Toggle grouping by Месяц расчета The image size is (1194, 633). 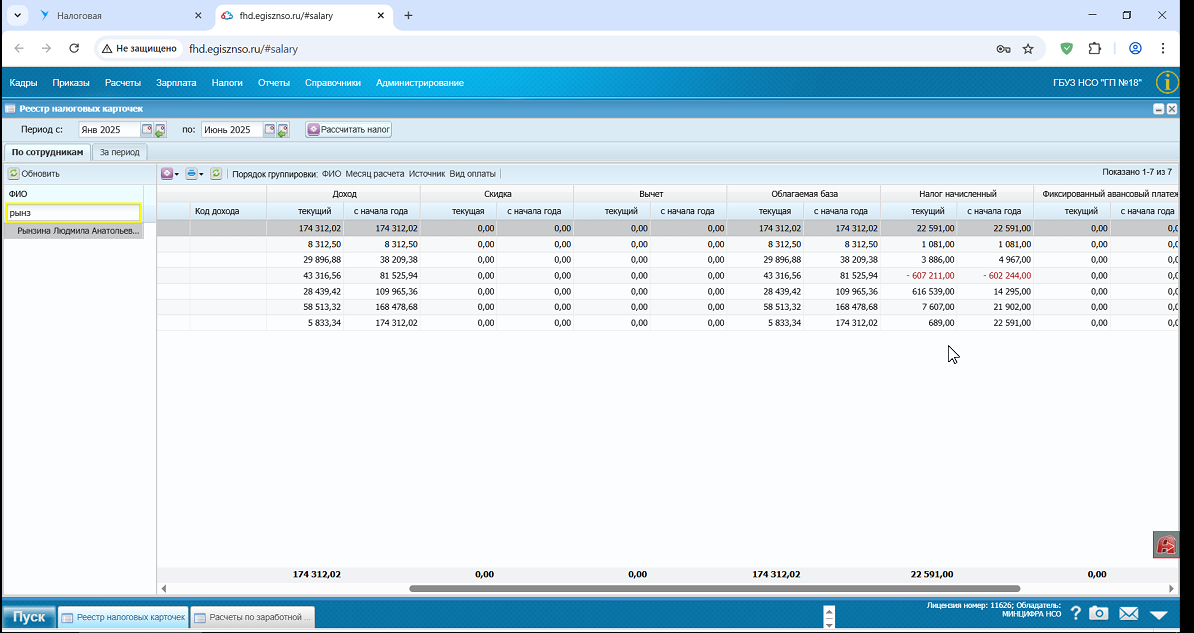(375, 174)
